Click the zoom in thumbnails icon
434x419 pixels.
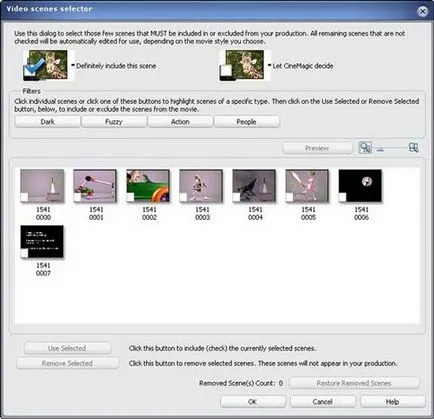tap(413, 148)
